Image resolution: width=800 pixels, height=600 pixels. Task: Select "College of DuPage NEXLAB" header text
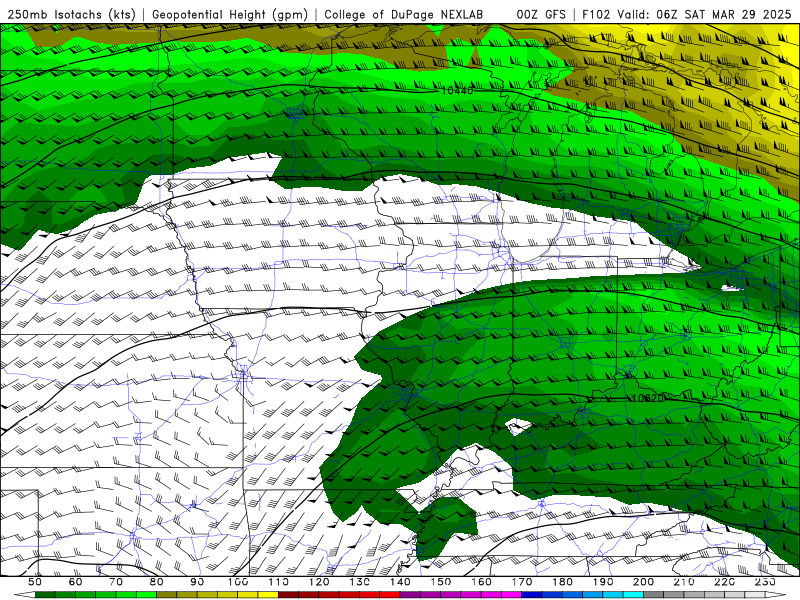[404, 14]
